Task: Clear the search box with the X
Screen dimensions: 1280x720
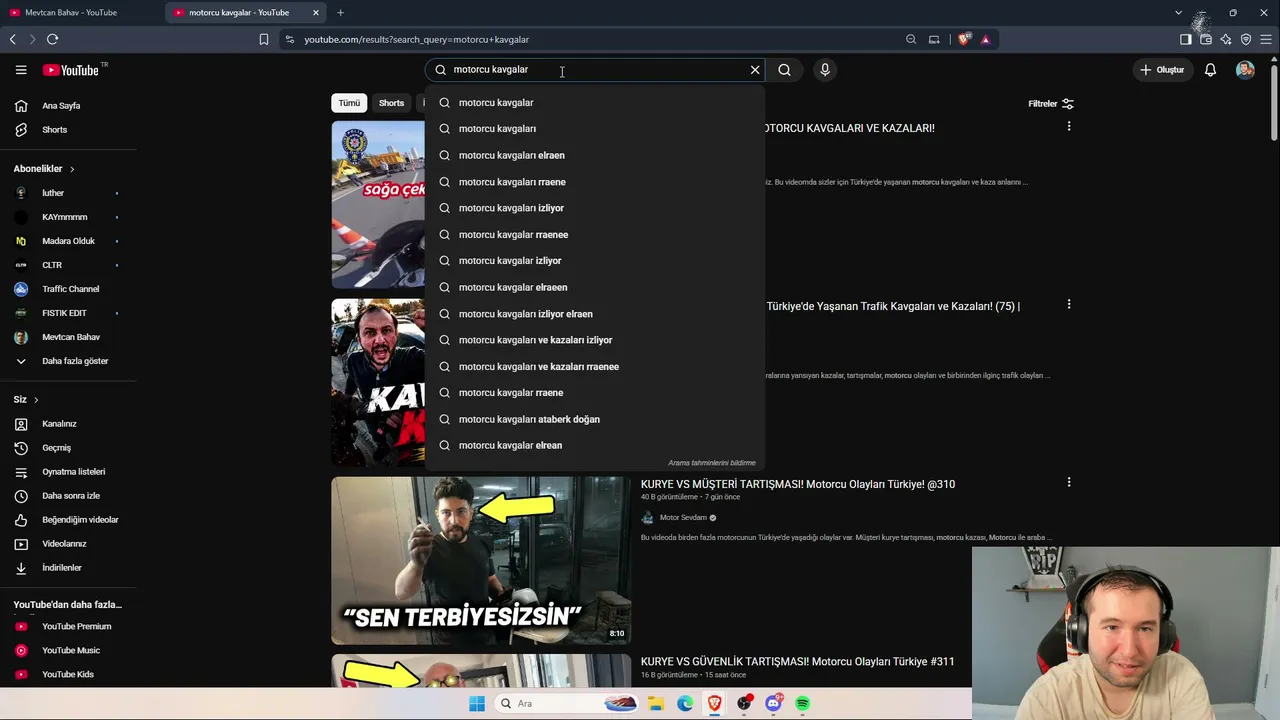Action: (x=755, y=70)
